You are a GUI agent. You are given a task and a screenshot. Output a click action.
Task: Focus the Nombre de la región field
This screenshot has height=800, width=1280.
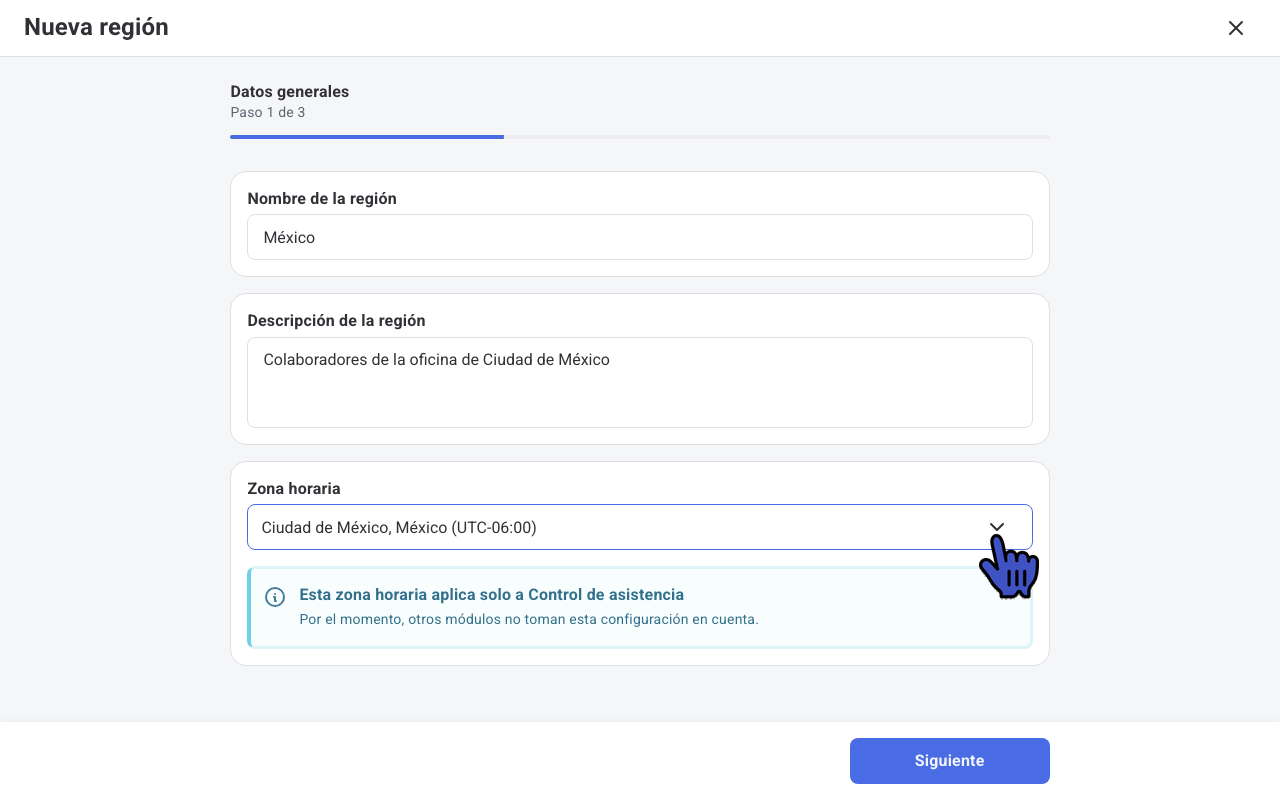coord(640,237)
